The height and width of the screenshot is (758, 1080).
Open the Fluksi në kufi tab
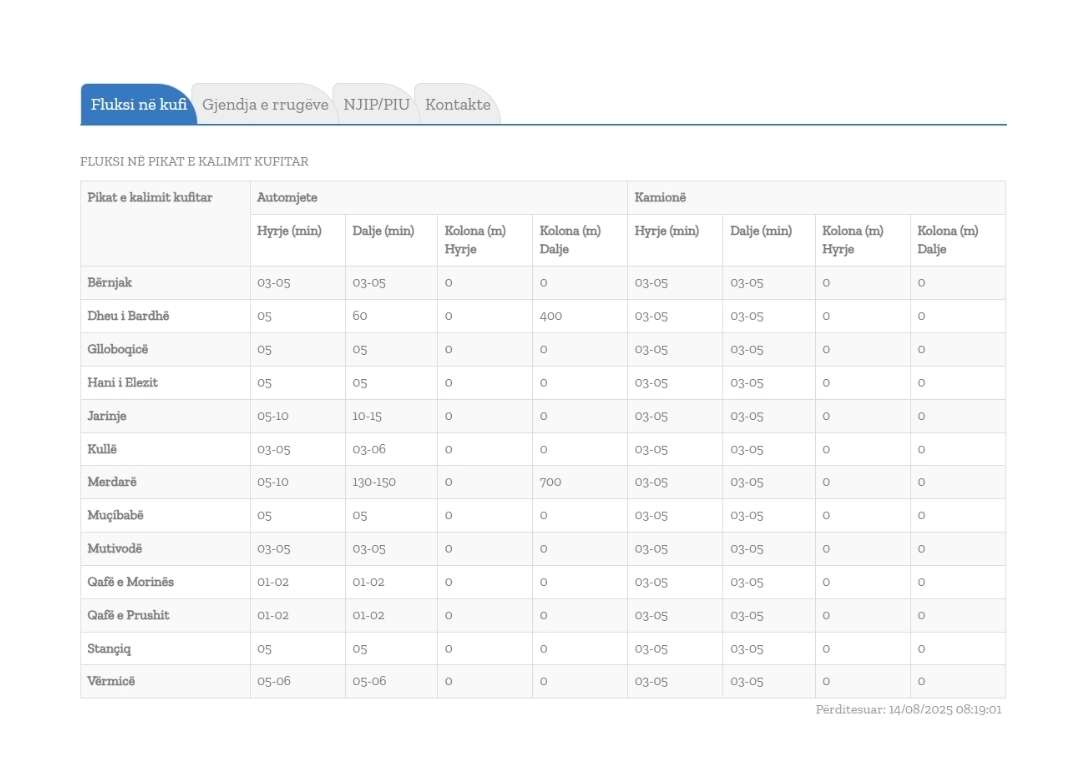click(138, 105)
